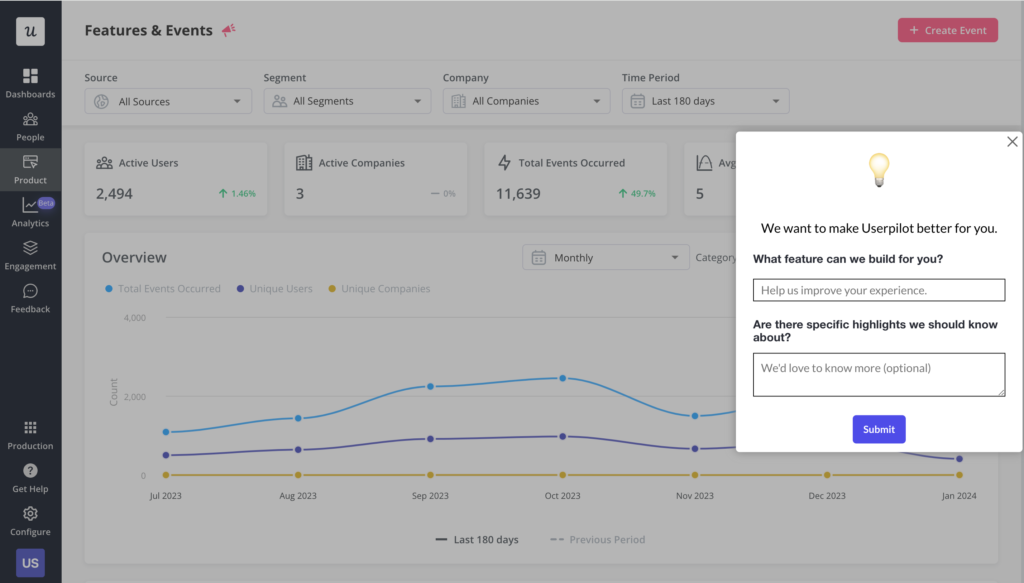This screenshot has width=1024, height=583.
Task: Submit the feedback form
Action: [878, 428]
